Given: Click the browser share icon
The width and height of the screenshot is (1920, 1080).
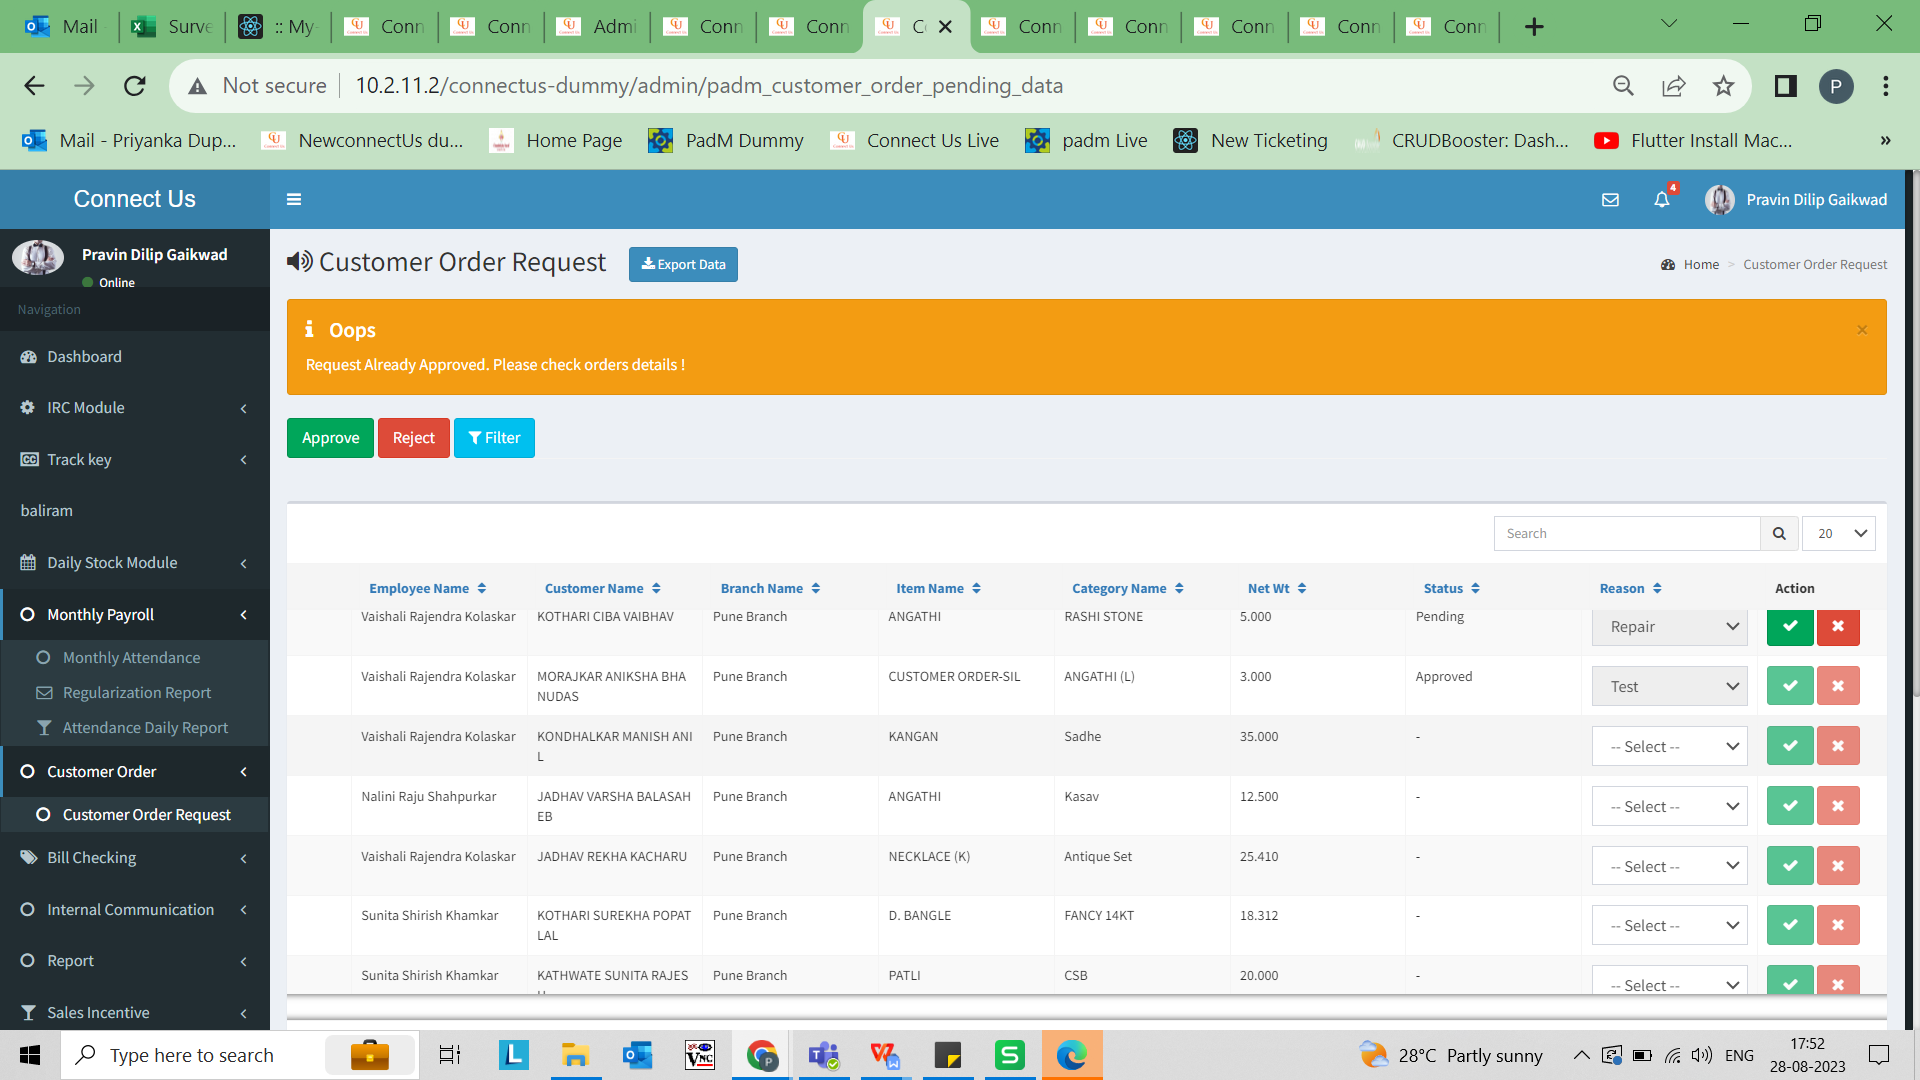Looking at the screenshot, I should [1673, 86].
